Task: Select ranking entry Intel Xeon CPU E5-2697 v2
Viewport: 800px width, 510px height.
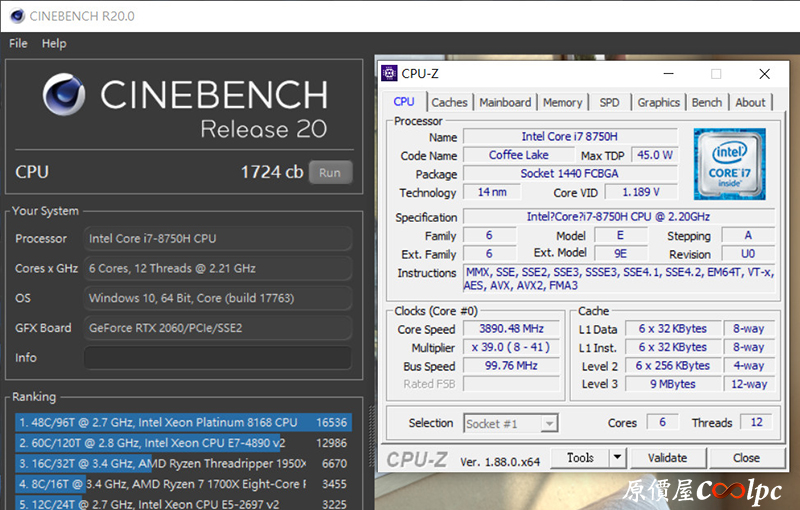Action: (x=183, y=504)
